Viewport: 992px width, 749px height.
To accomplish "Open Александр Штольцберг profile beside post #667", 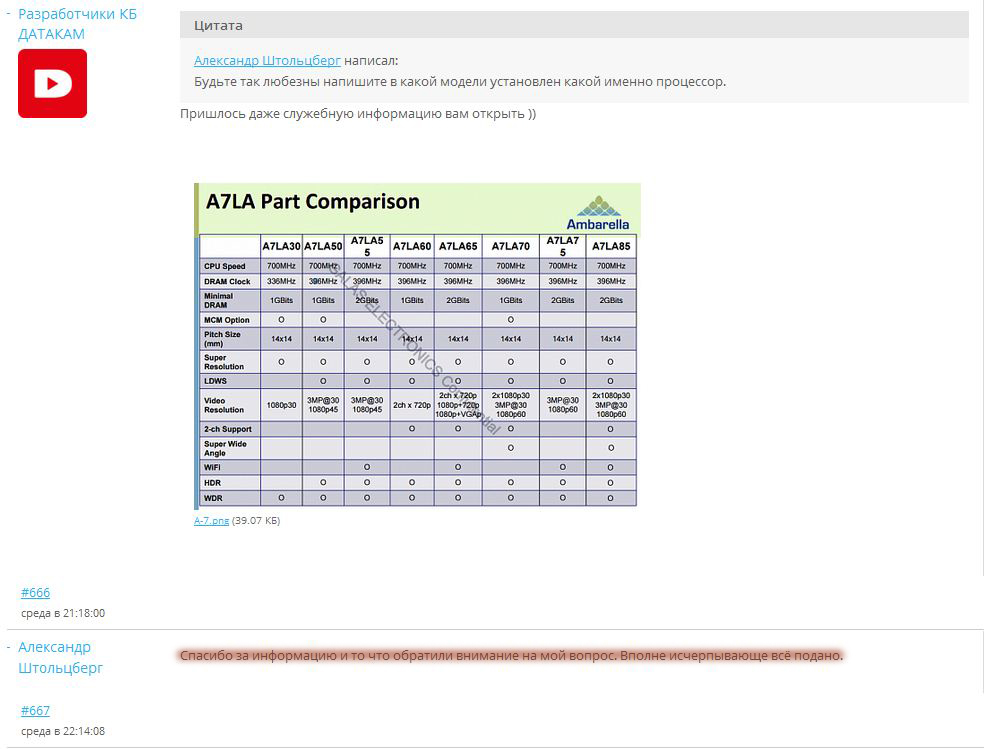I will coord(60,657).
